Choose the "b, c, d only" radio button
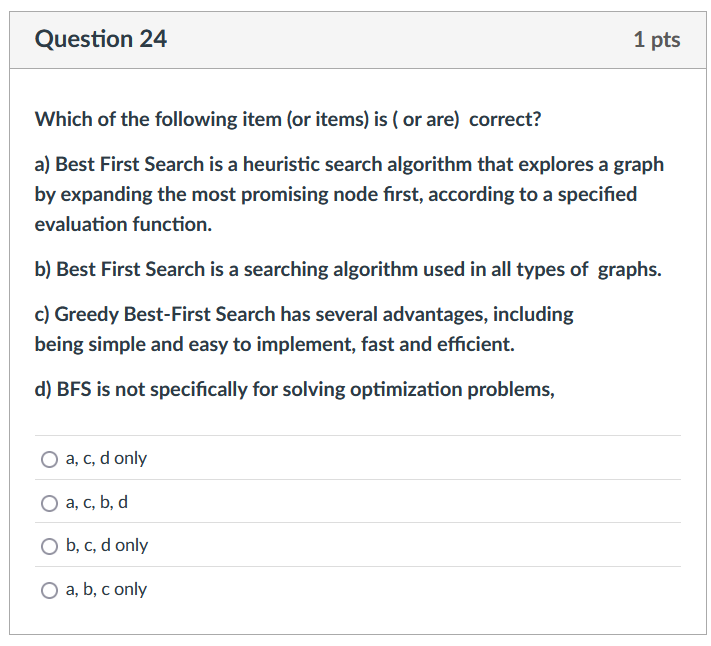This screenshot has width=711, height=646. tap(49, 546)
